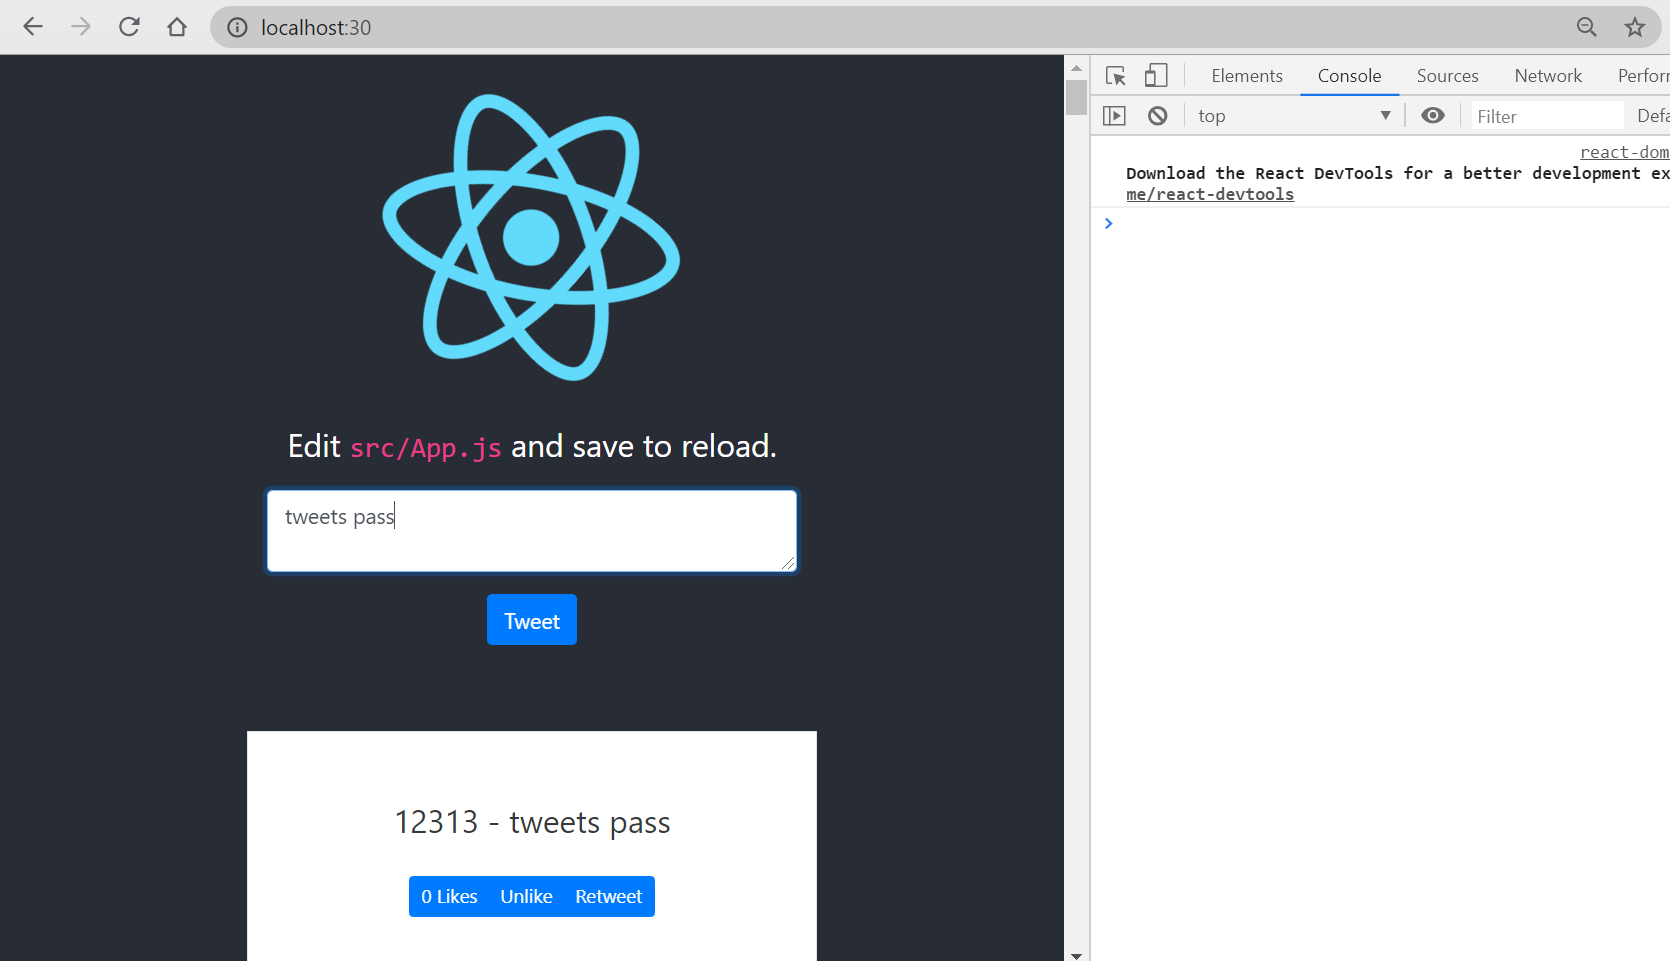This screenshot has width=1670, height=961.
Task: Click the console prompt chevron
Action: (x=1108, y=223)
